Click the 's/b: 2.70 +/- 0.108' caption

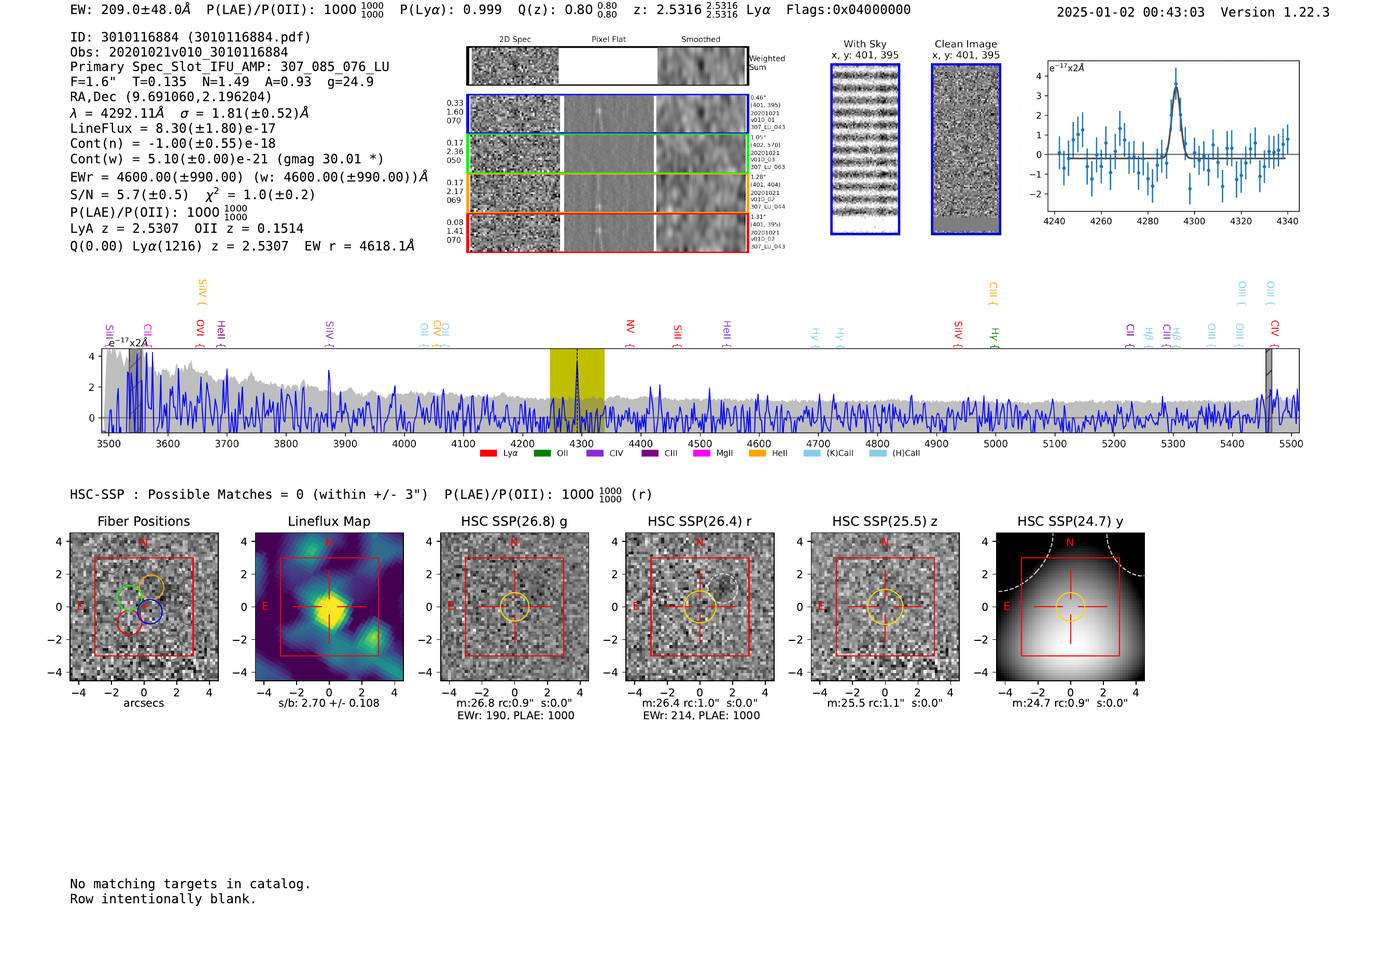329,703
